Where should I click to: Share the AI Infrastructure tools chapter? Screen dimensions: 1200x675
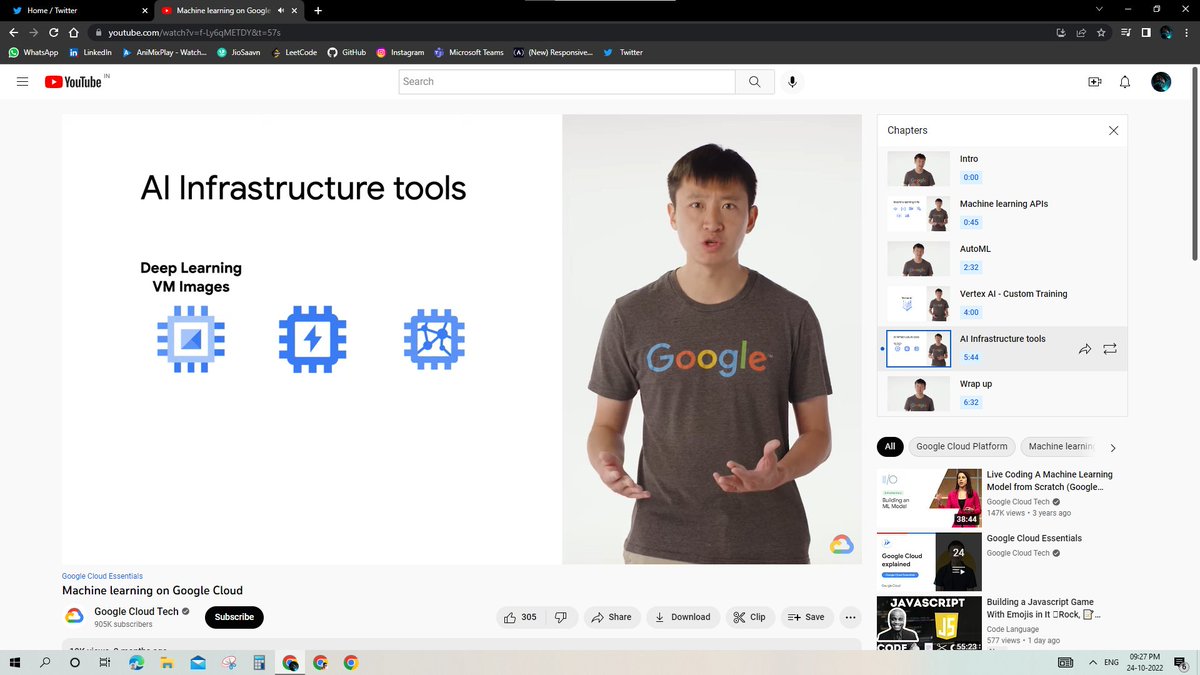[1085, 349]
